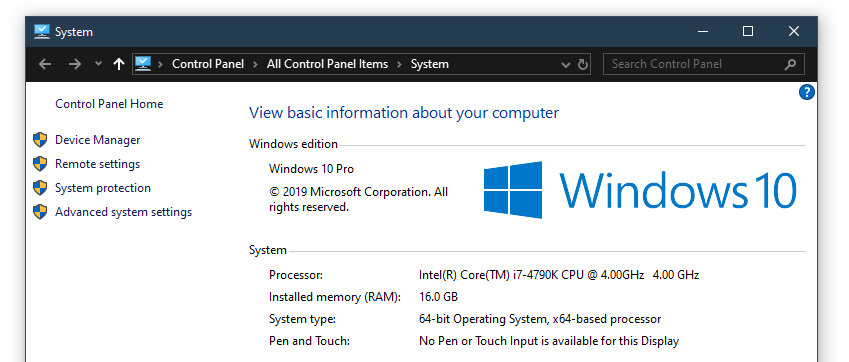Image resolution: width=849 pixels, height=362 pixels.
Task: Click the Windows 10 logo
Action: click(x=640, y=190)
